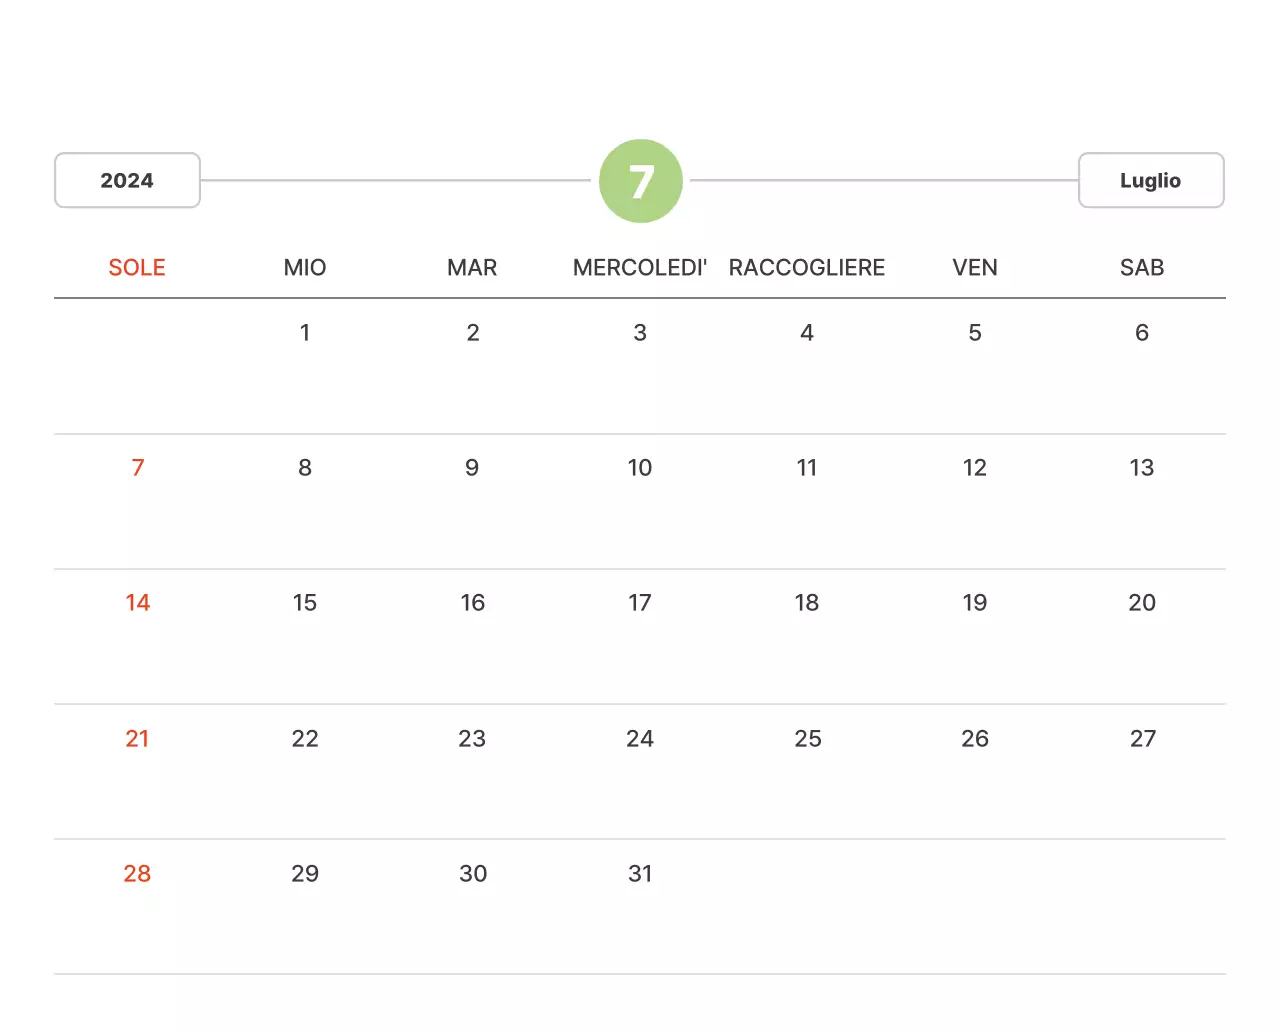Pick date 25 on the calendar
The width and height of the screenshot is (1280, 1031).
[807, 739]
